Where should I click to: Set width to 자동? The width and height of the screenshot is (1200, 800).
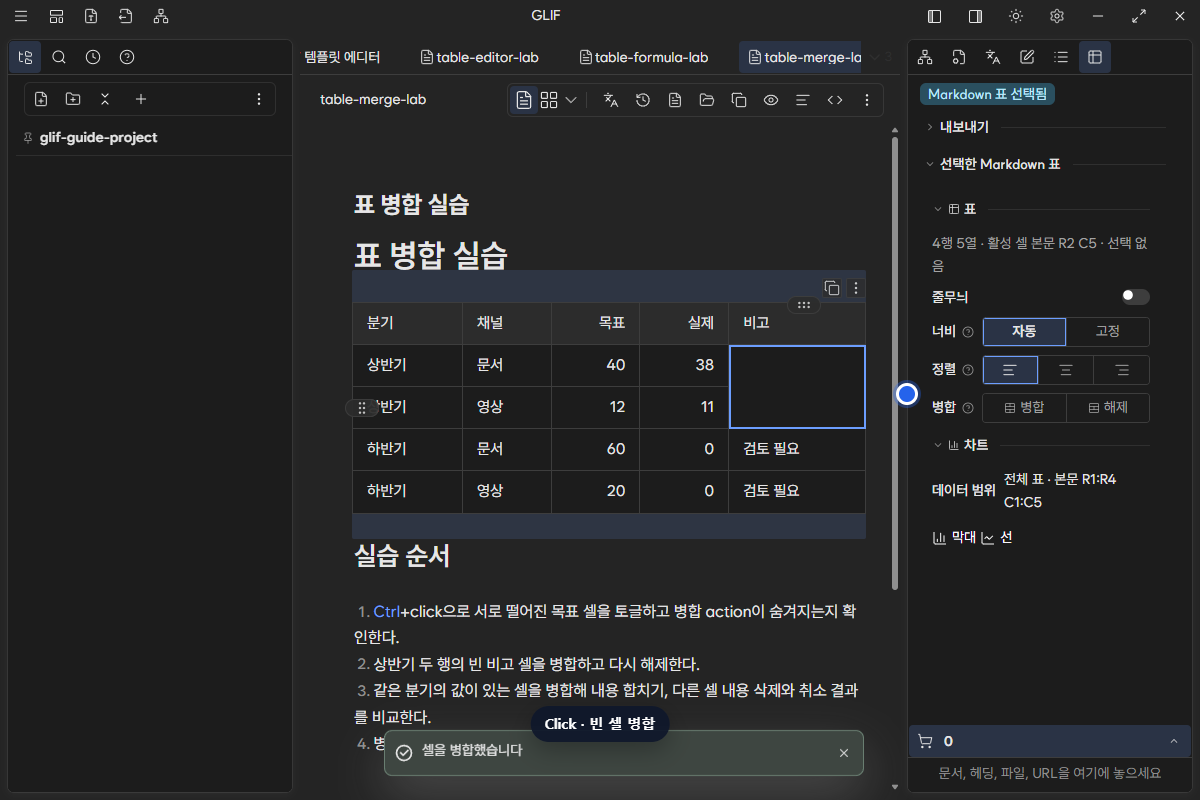pyautogui.click(x=1025, y=331)
